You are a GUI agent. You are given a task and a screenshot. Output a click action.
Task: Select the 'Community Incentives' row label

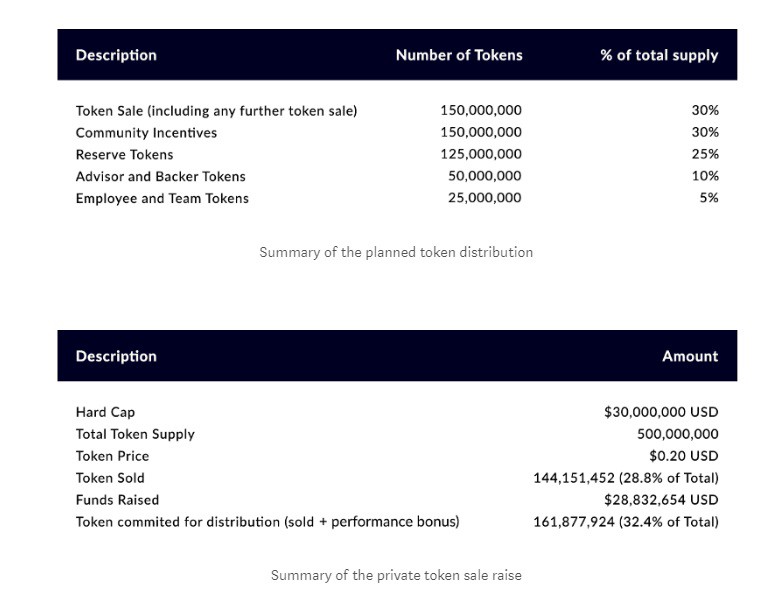coord(146,132)
